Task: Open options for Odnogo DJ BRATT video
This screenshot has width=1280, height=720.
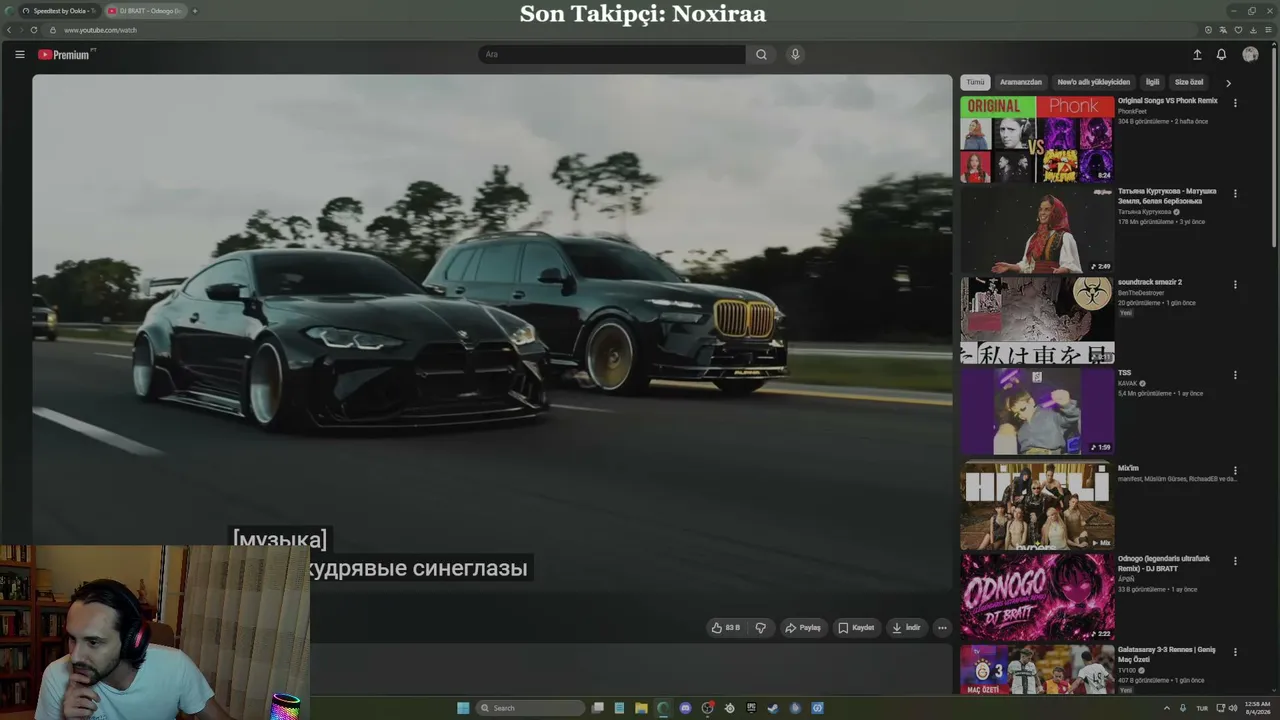Action: click(x=1235, y=561)
